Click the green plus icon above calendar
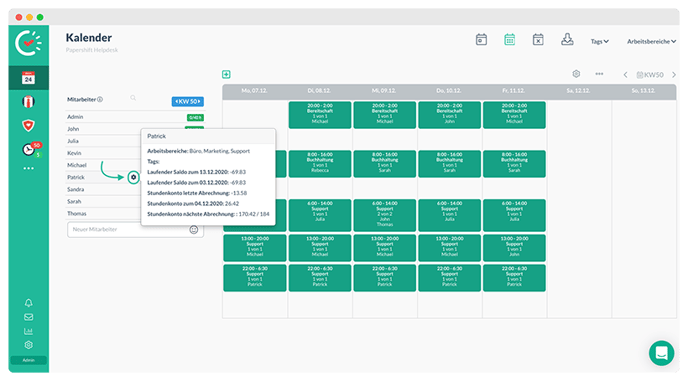 pyautogui.click(x=226, y=74)
